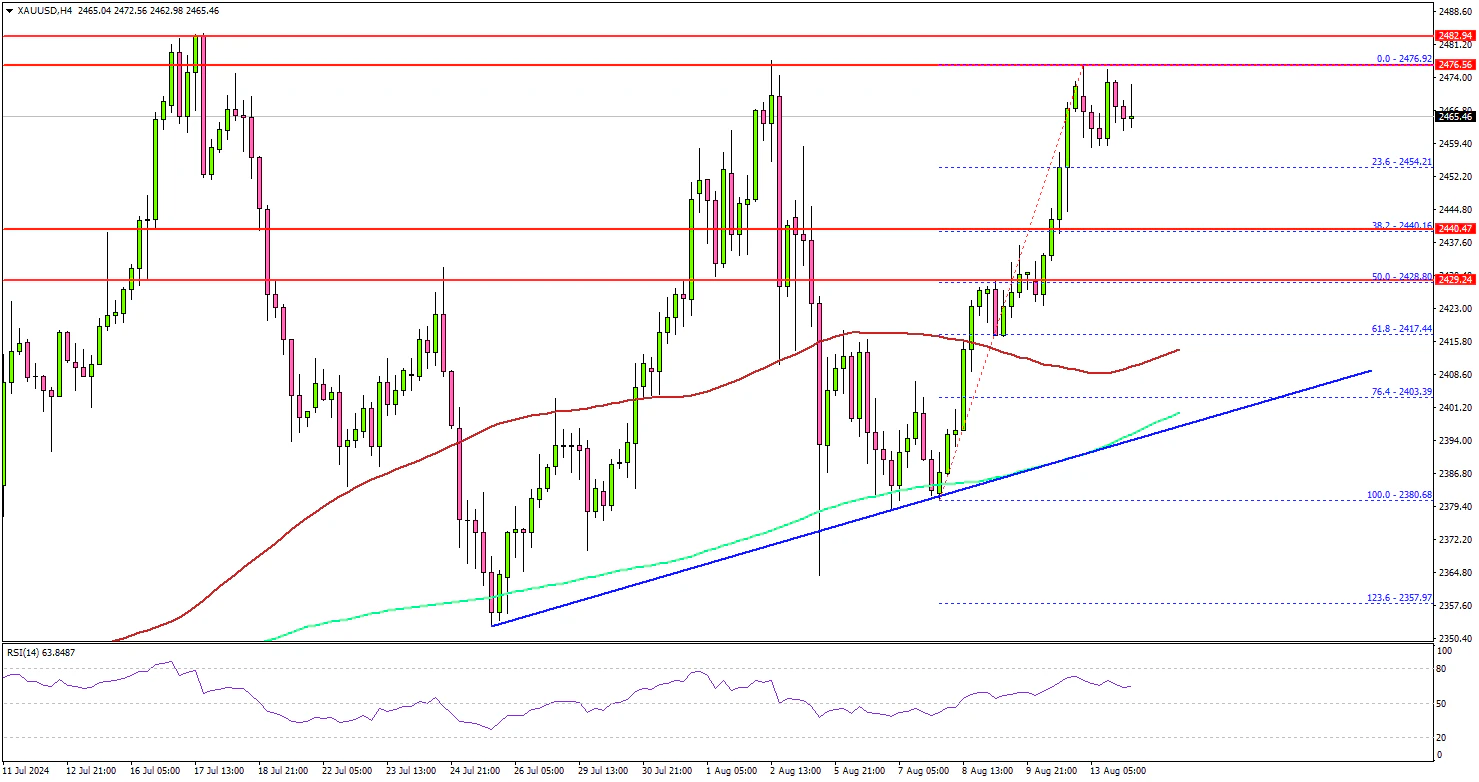This screenshot has width=1479, height=782.
Task: Click the 24 Jul 21:00 time axis label
Action: [476, 771]
